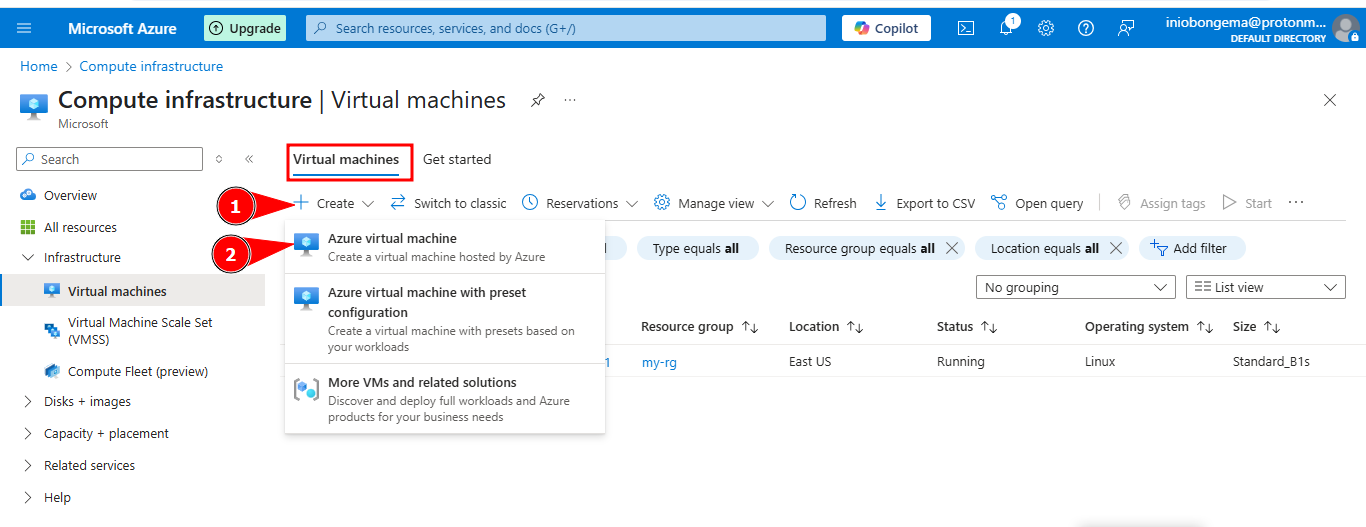This screenshot has height=527, width=1366.
Task: Click the Compute infrastructure title icon
Action: click(34, 106)
